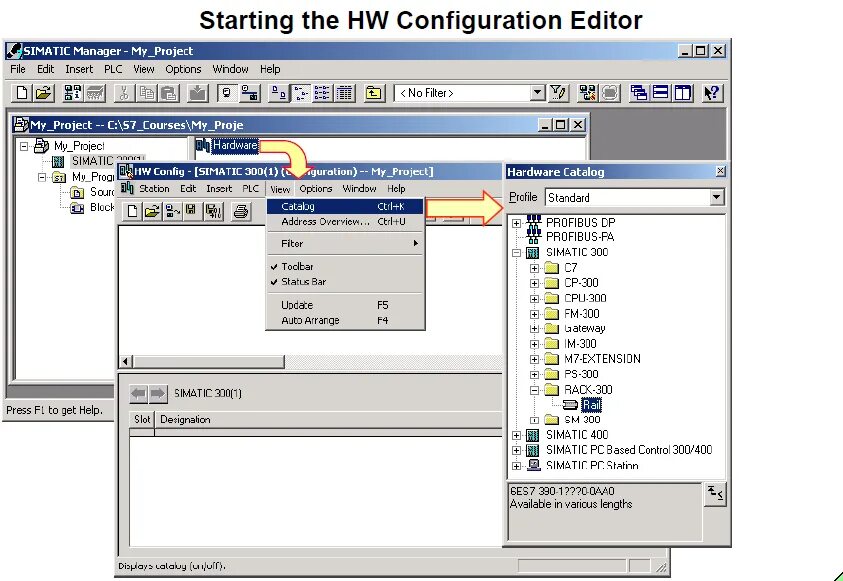The image size is (843, 581).
Task: Choose Update in View menu
Action: tap(345, 305)
